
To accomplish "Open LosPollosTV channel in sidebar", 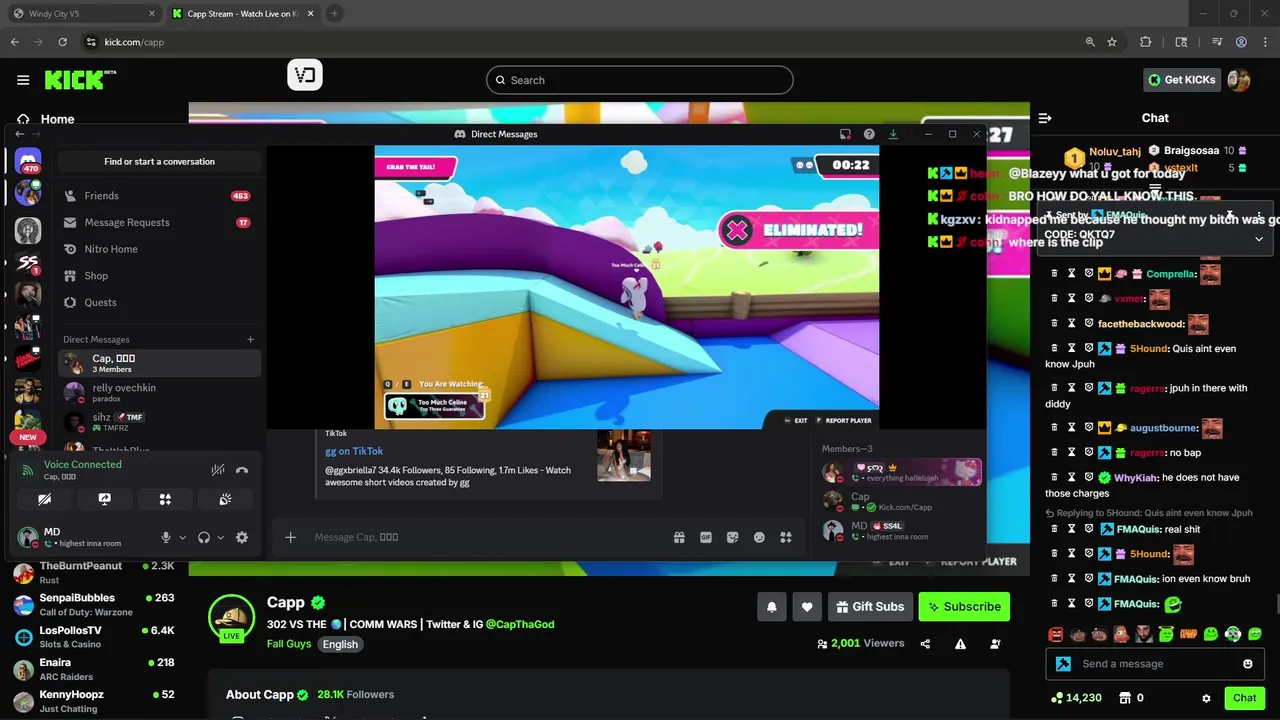I will coord(94,637).
